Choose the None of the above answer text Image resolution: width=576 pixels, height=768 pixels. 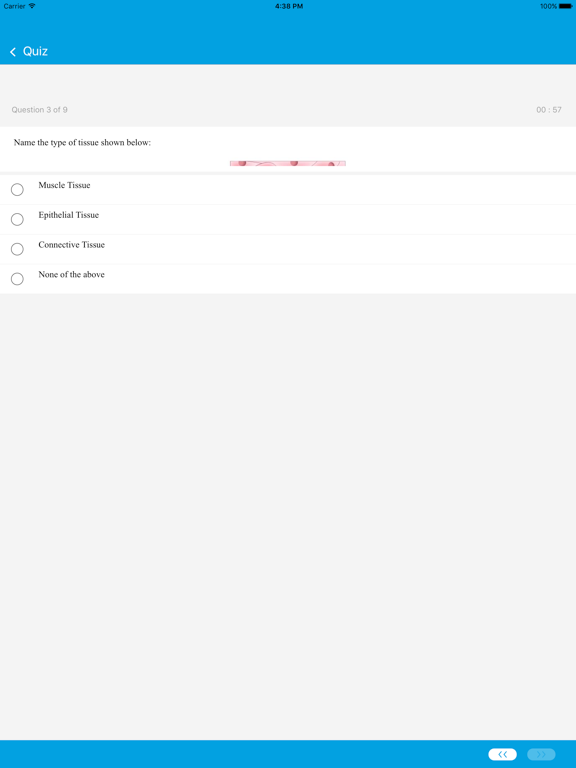[x=72, y=275]
